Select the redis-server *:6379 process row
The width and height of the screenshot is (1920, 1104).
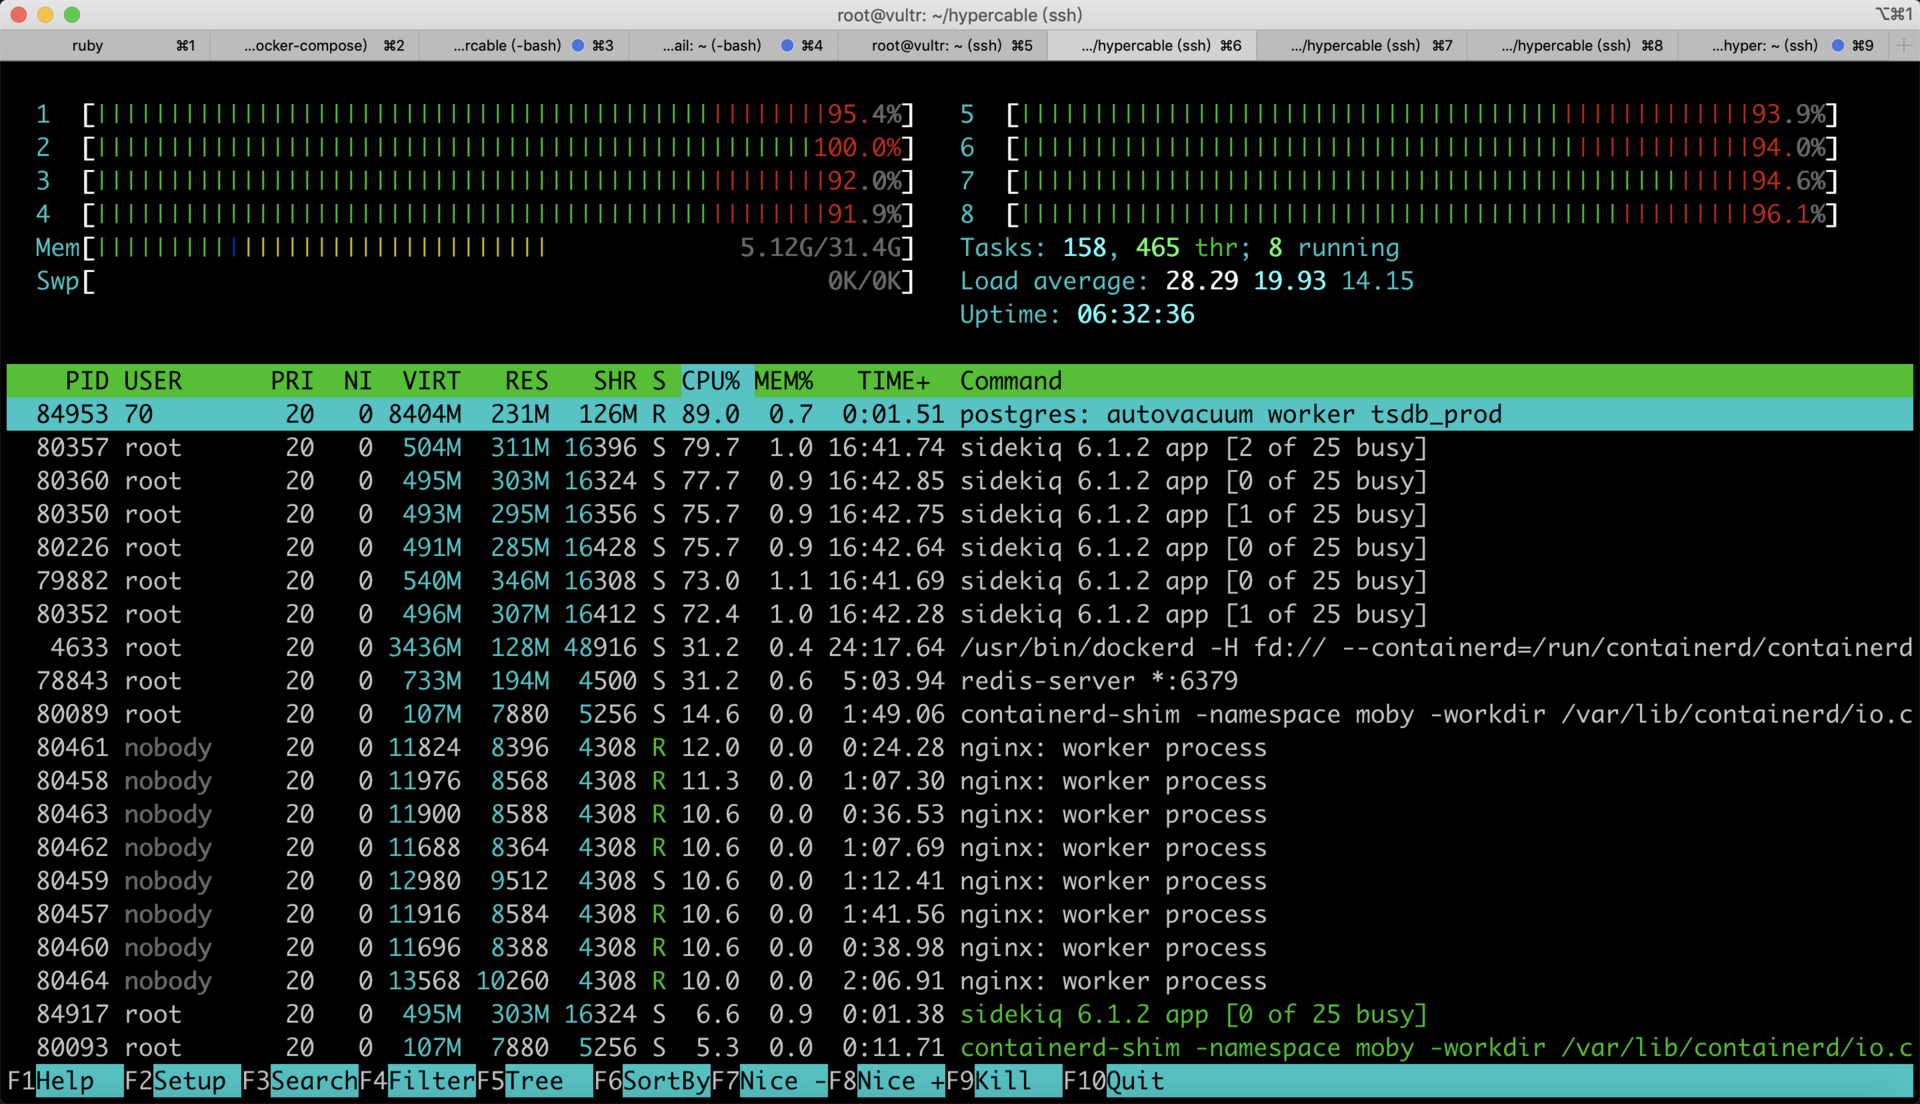coord(960,681)
